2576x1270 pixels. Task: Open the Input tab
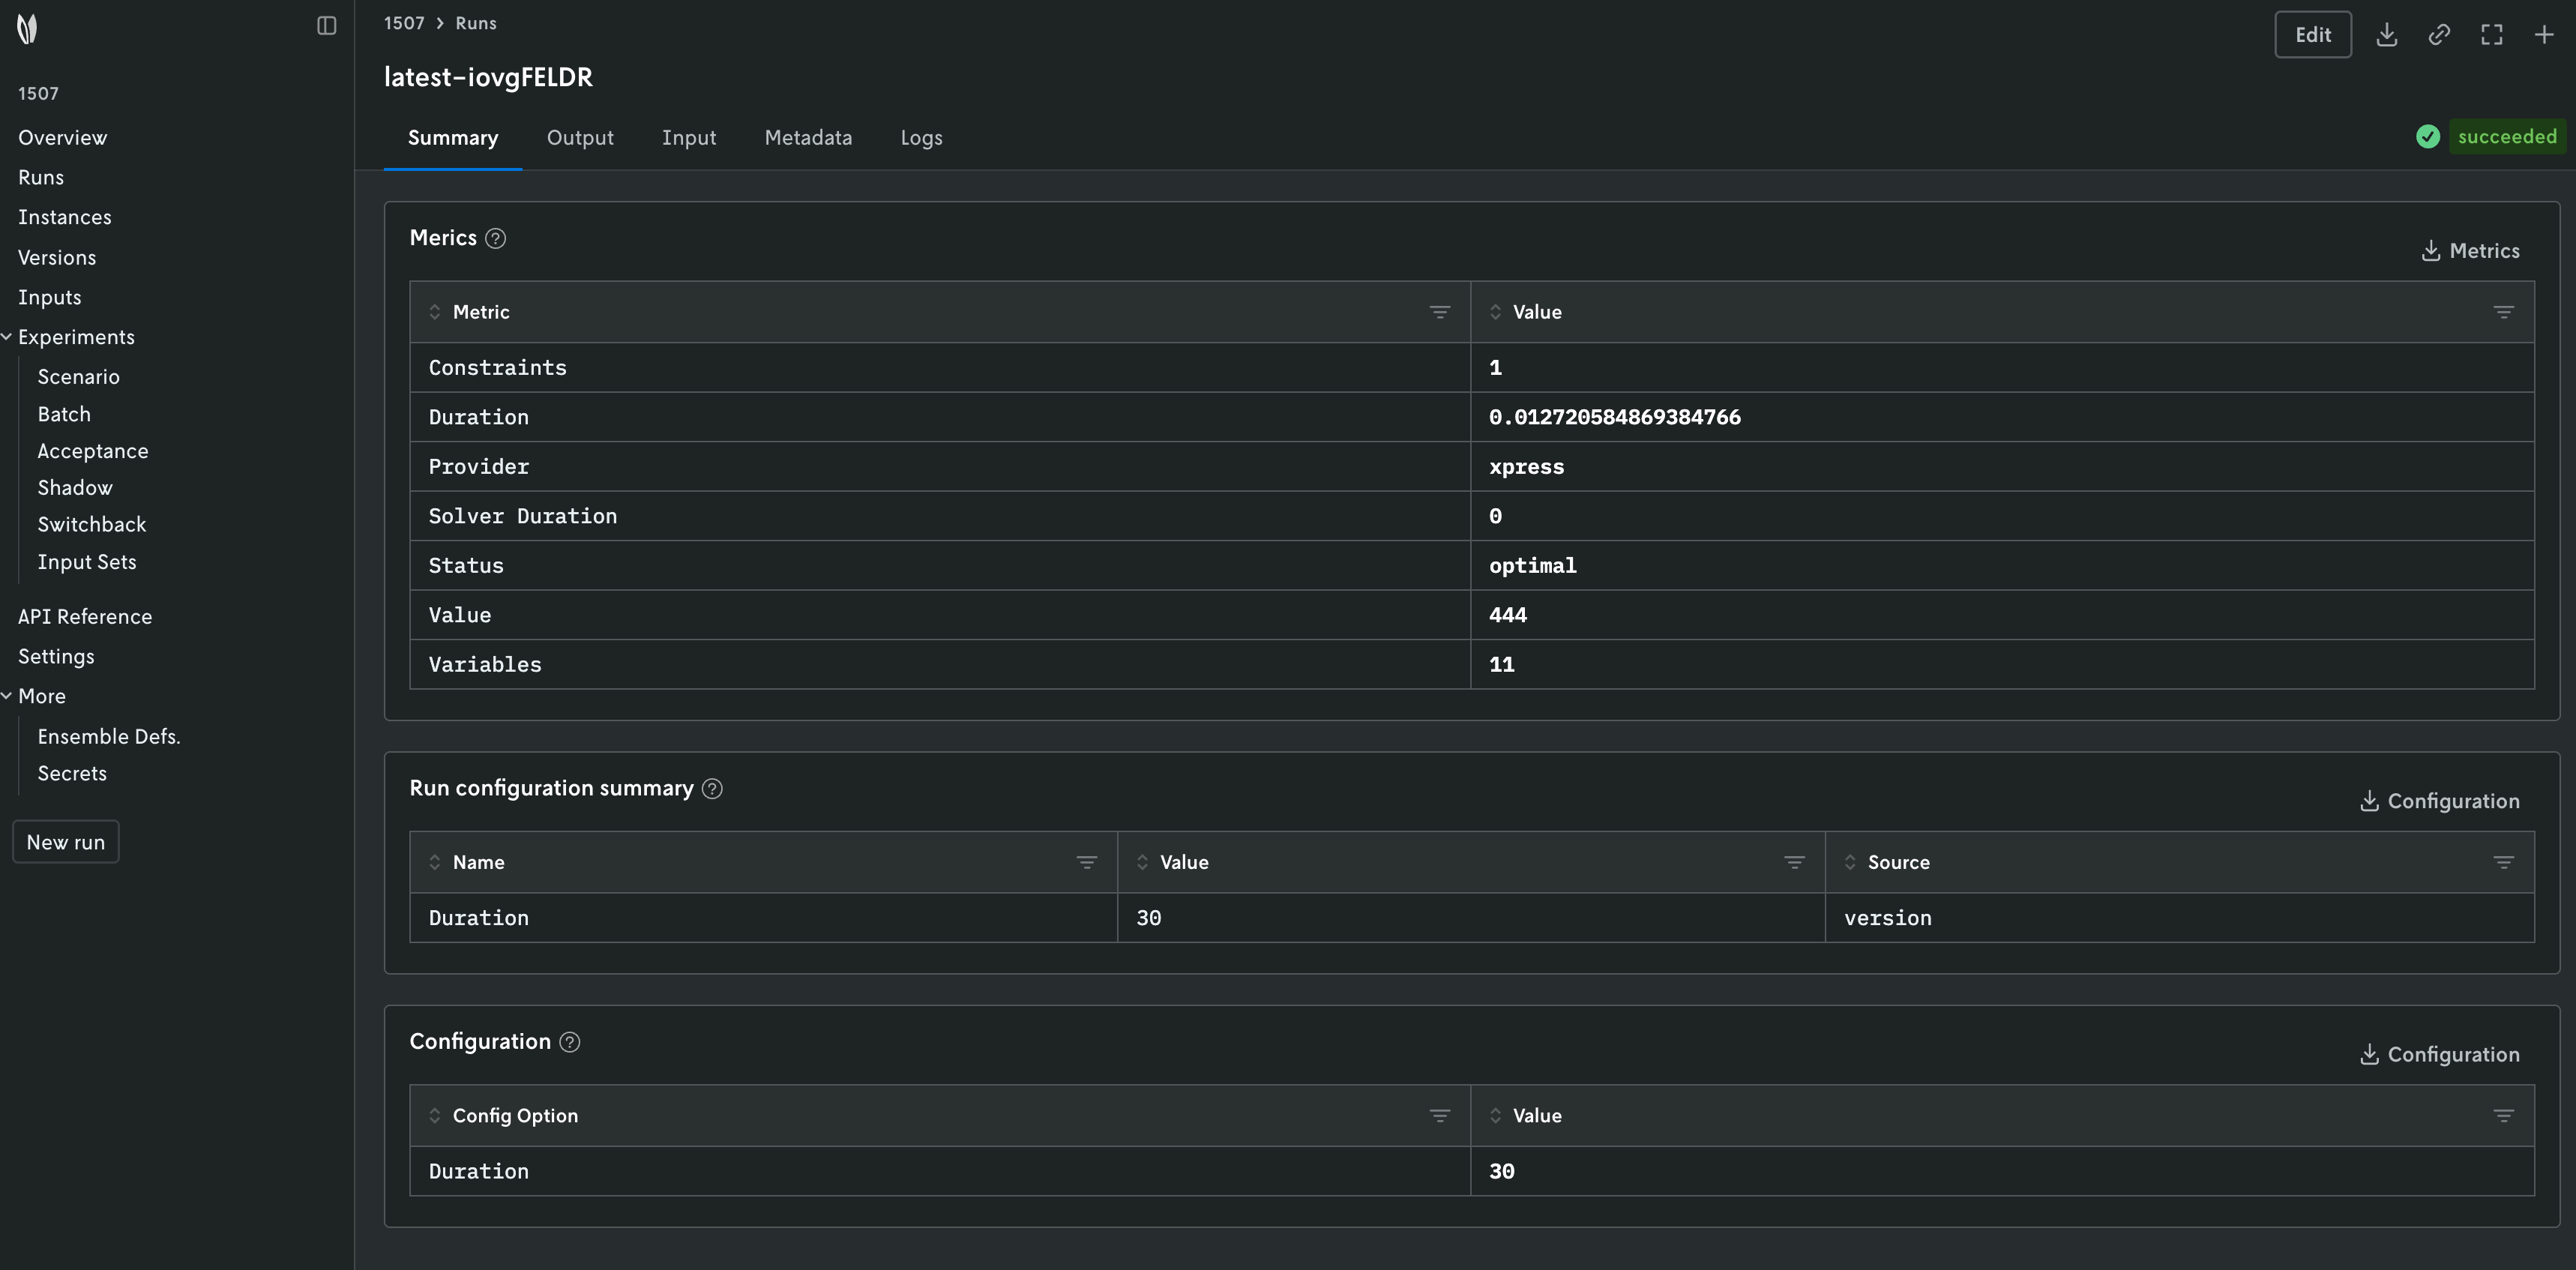689,138
